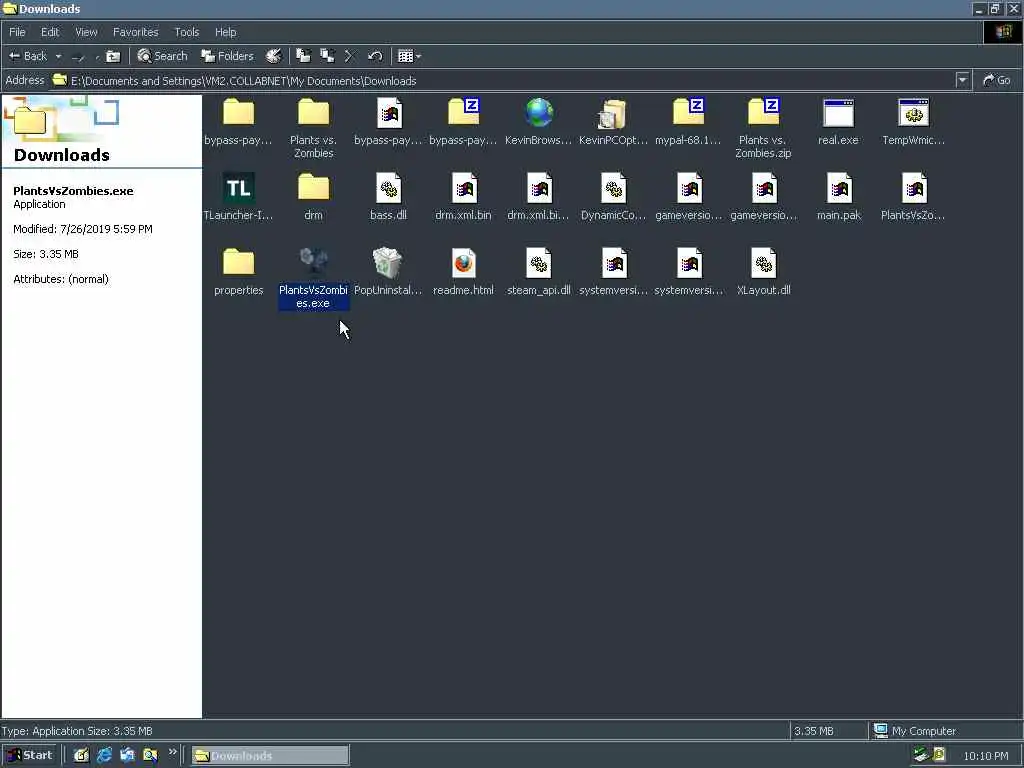Go up one folder level
1024x768 pixels.
point(113,57)
